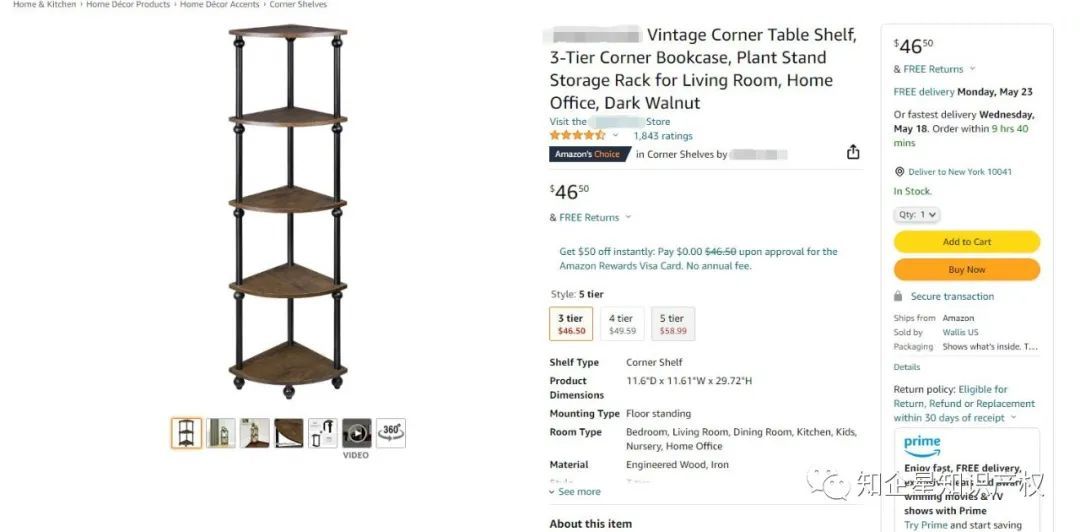Open the Qty quantity dropdown
Image resolution: width=1080 pixels, height=532 pixels.
point(916,215)
